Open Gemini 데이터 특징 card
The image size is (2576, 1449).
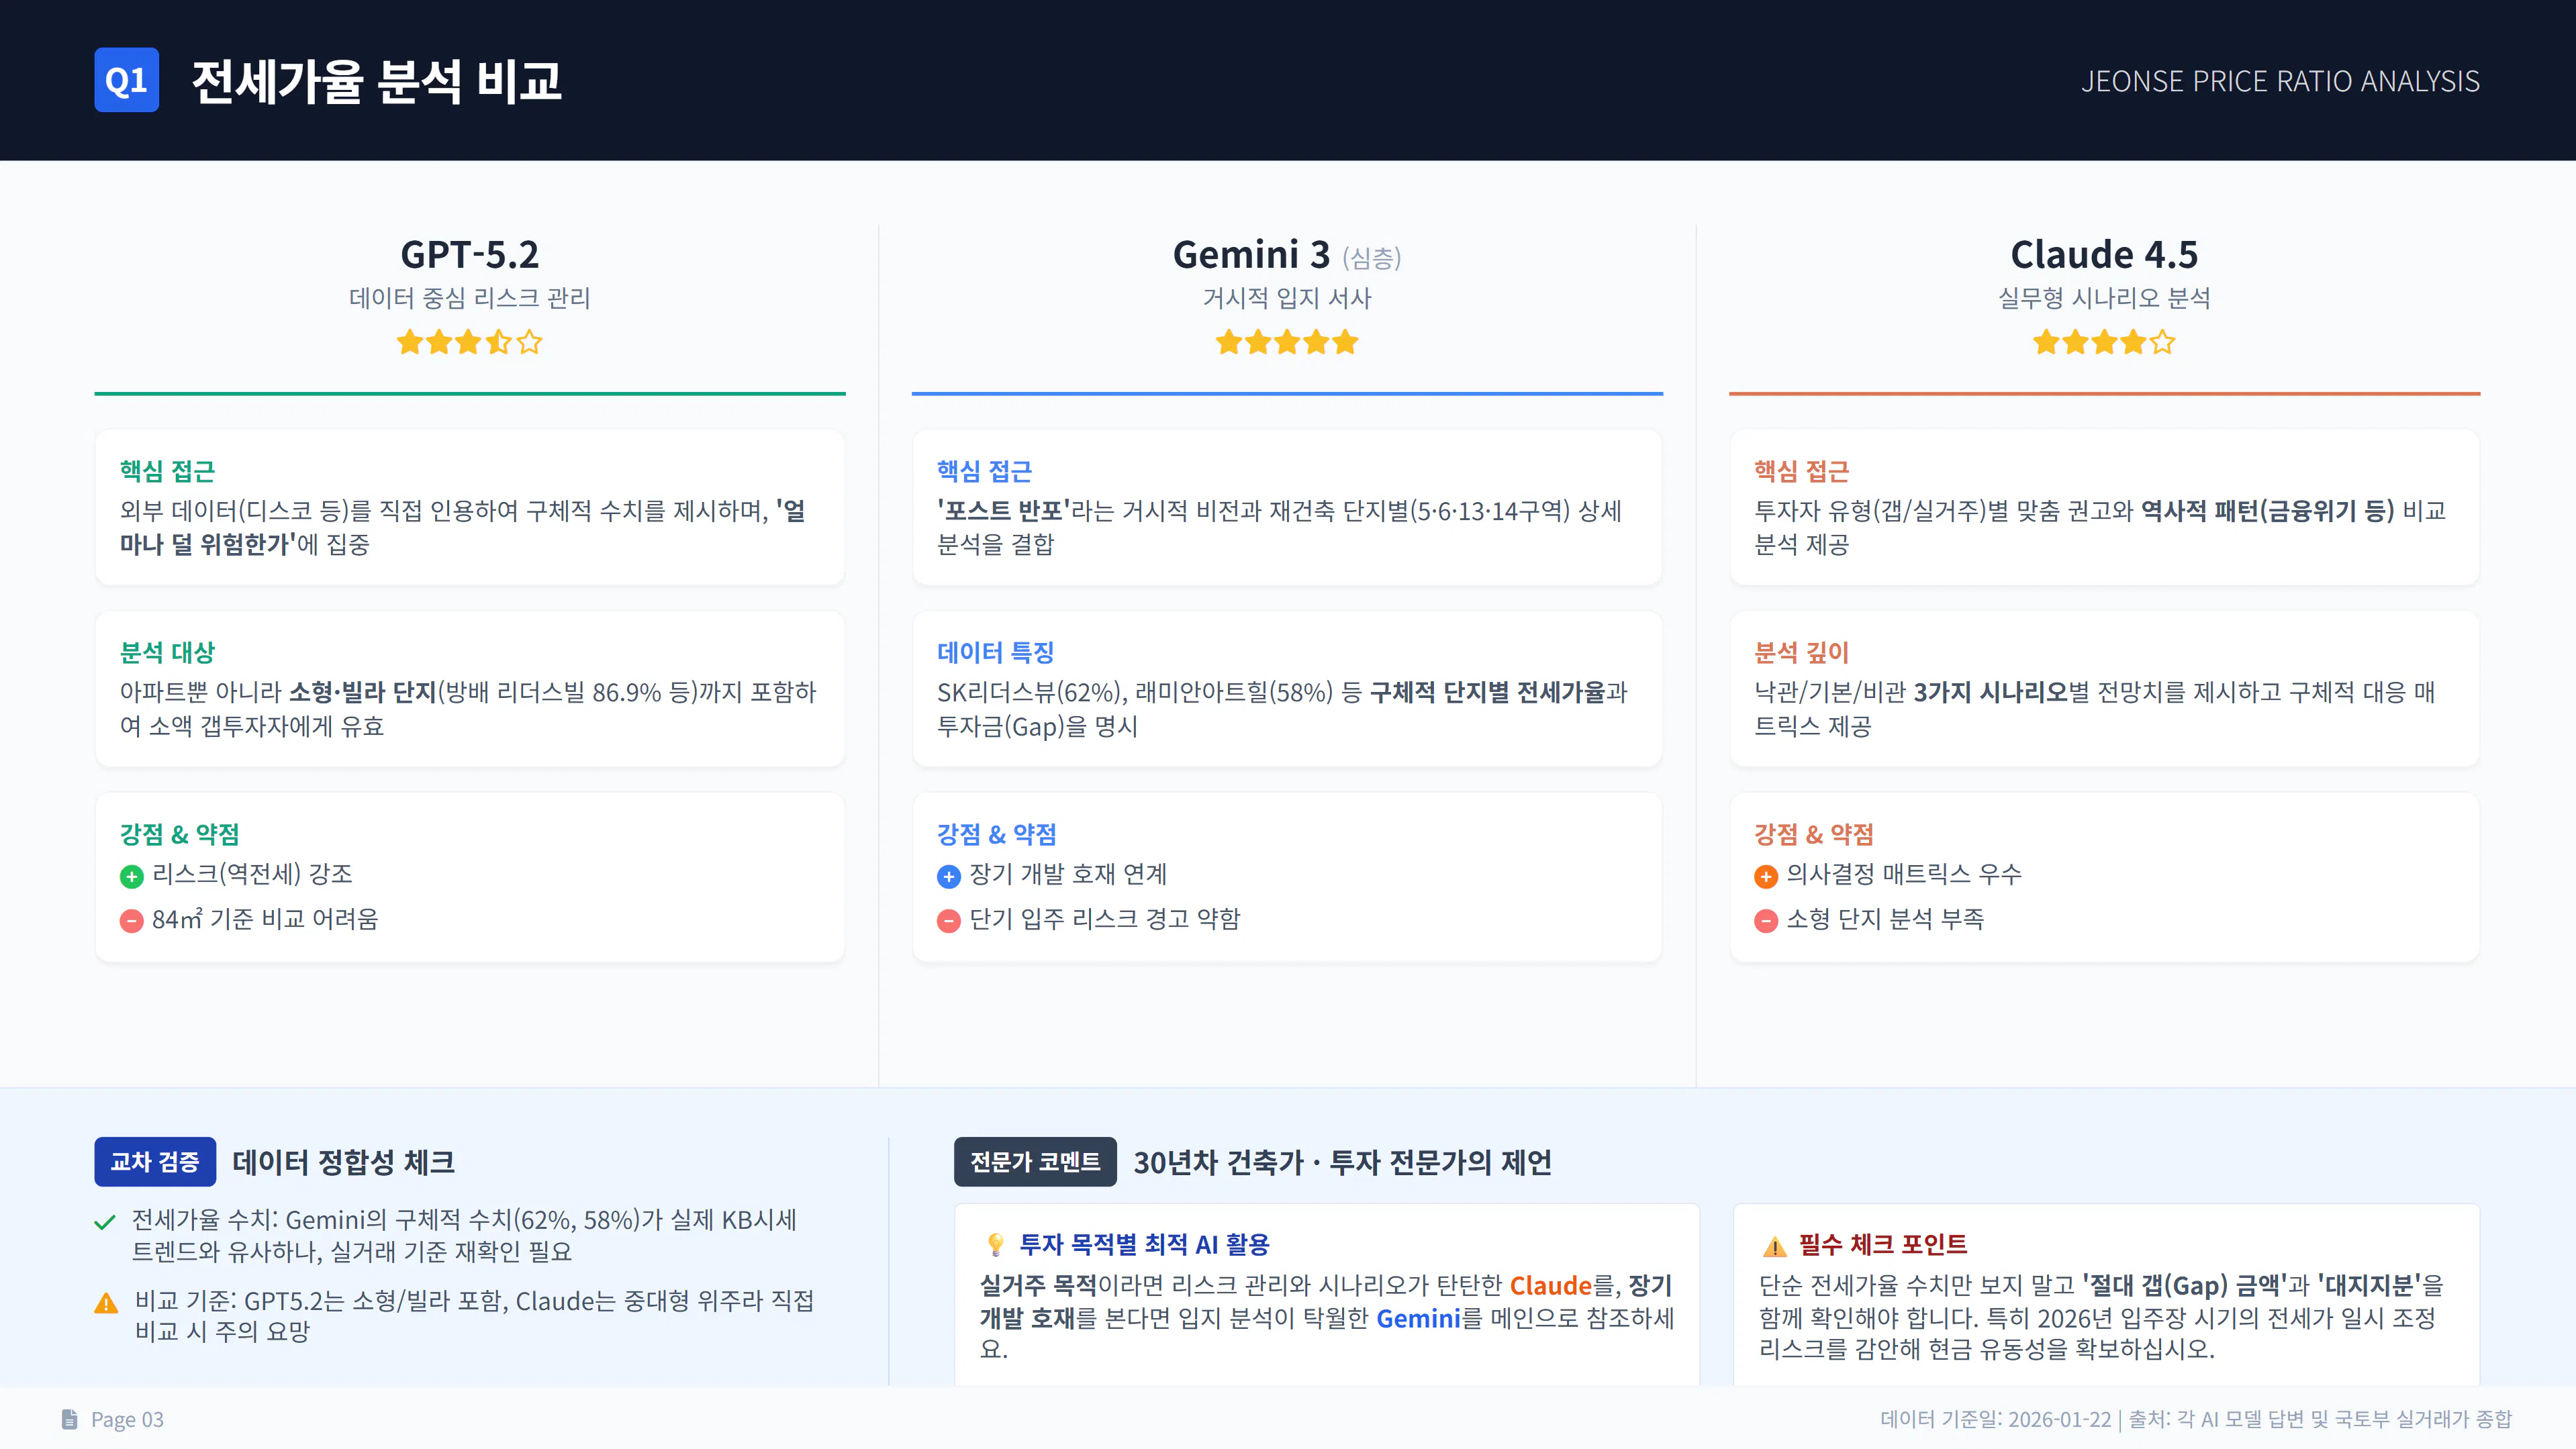coord(1287,689)
